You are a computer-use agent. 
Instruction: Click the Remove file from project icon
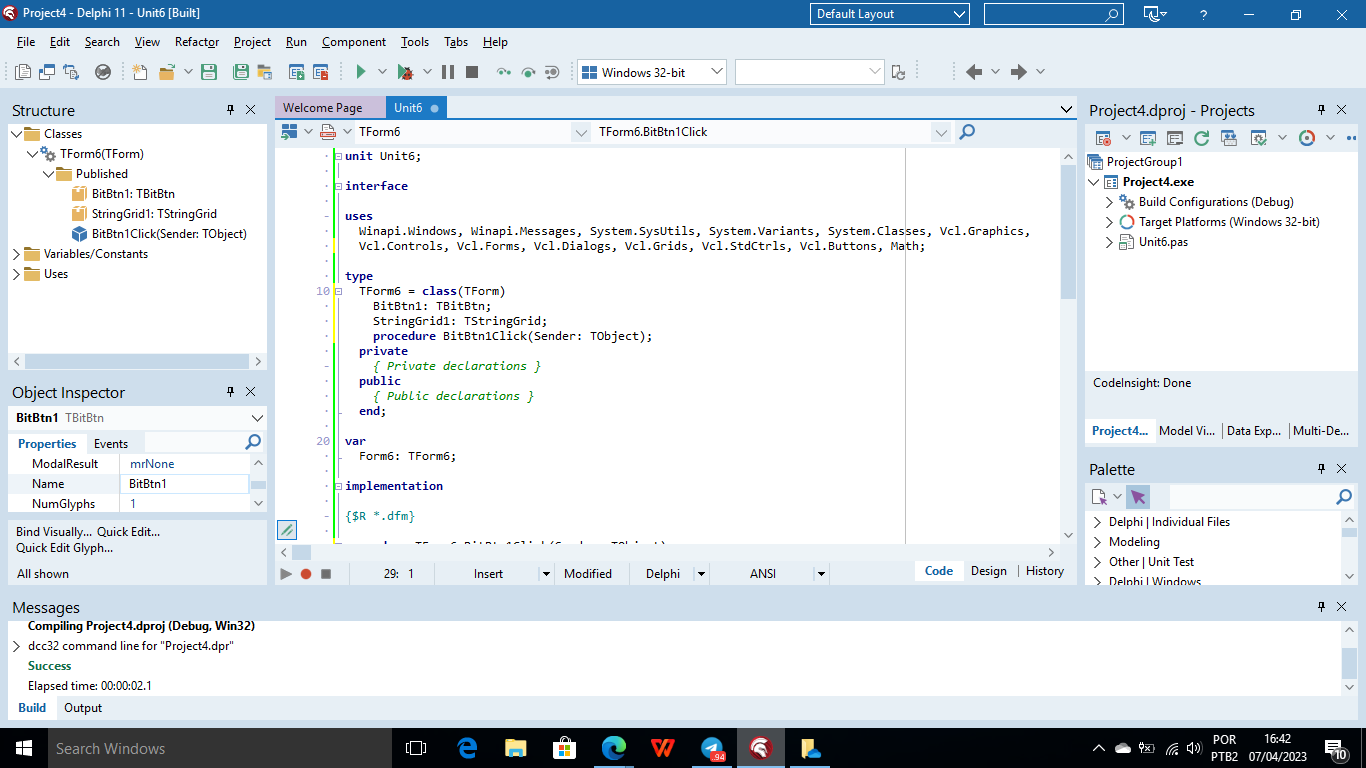tap(321, 72)
